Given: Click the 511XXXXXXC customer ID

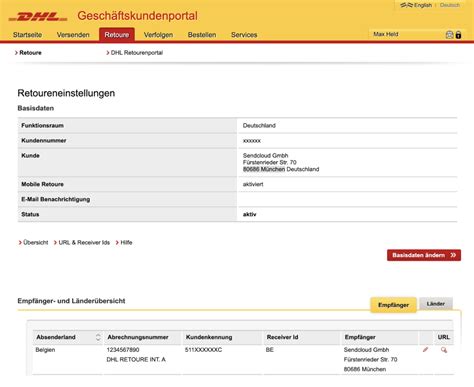Looking at the screenshot, I should 203,350.
